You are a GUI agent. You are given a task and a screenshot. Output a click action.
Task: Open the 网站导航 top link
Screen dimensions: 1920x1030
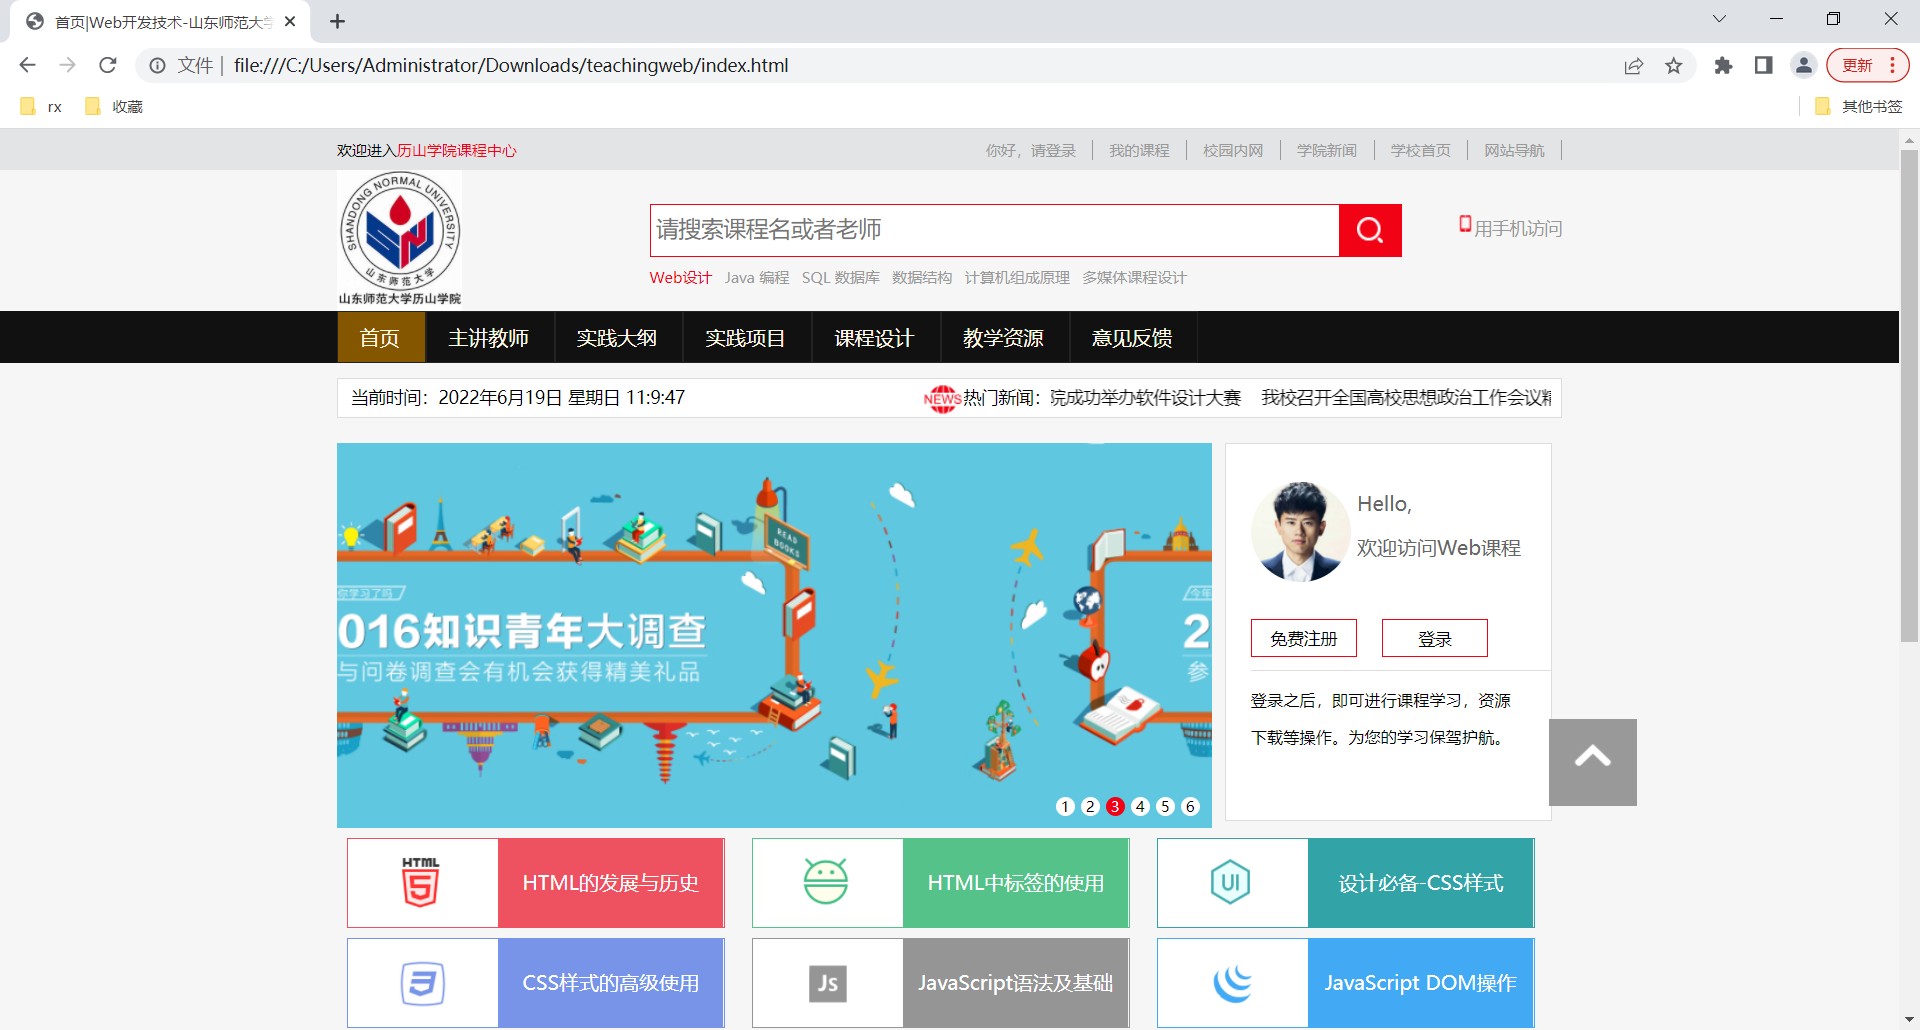pyautogui.click(x=1515, y=151)
